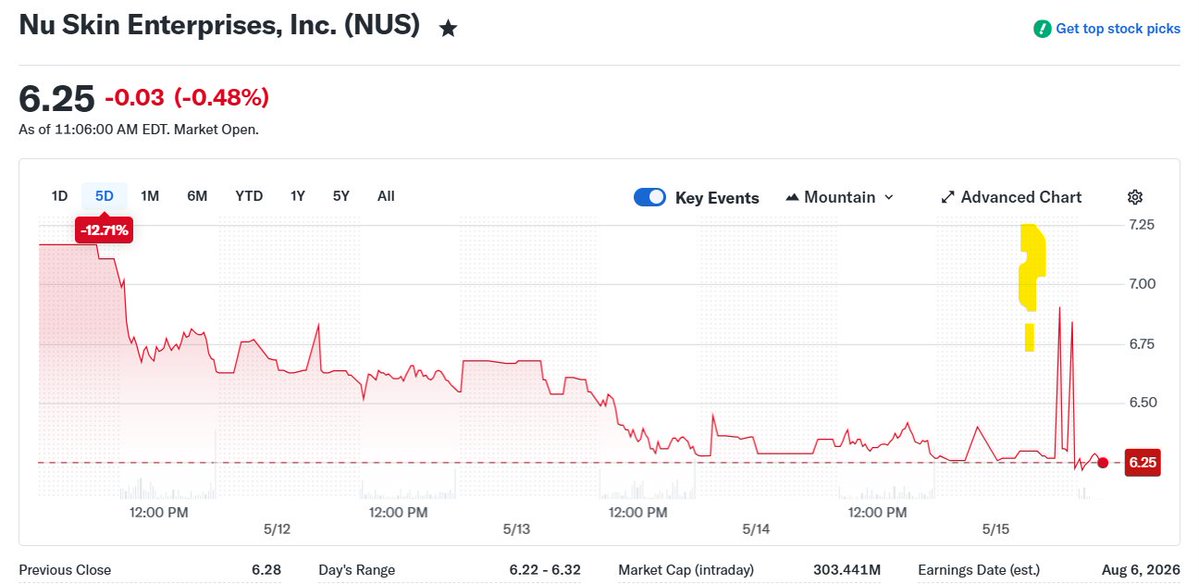Expand the Mountain chart type dropdown chevron
The height and width of the screenshot is (584, 1199).
click(889, 197)
